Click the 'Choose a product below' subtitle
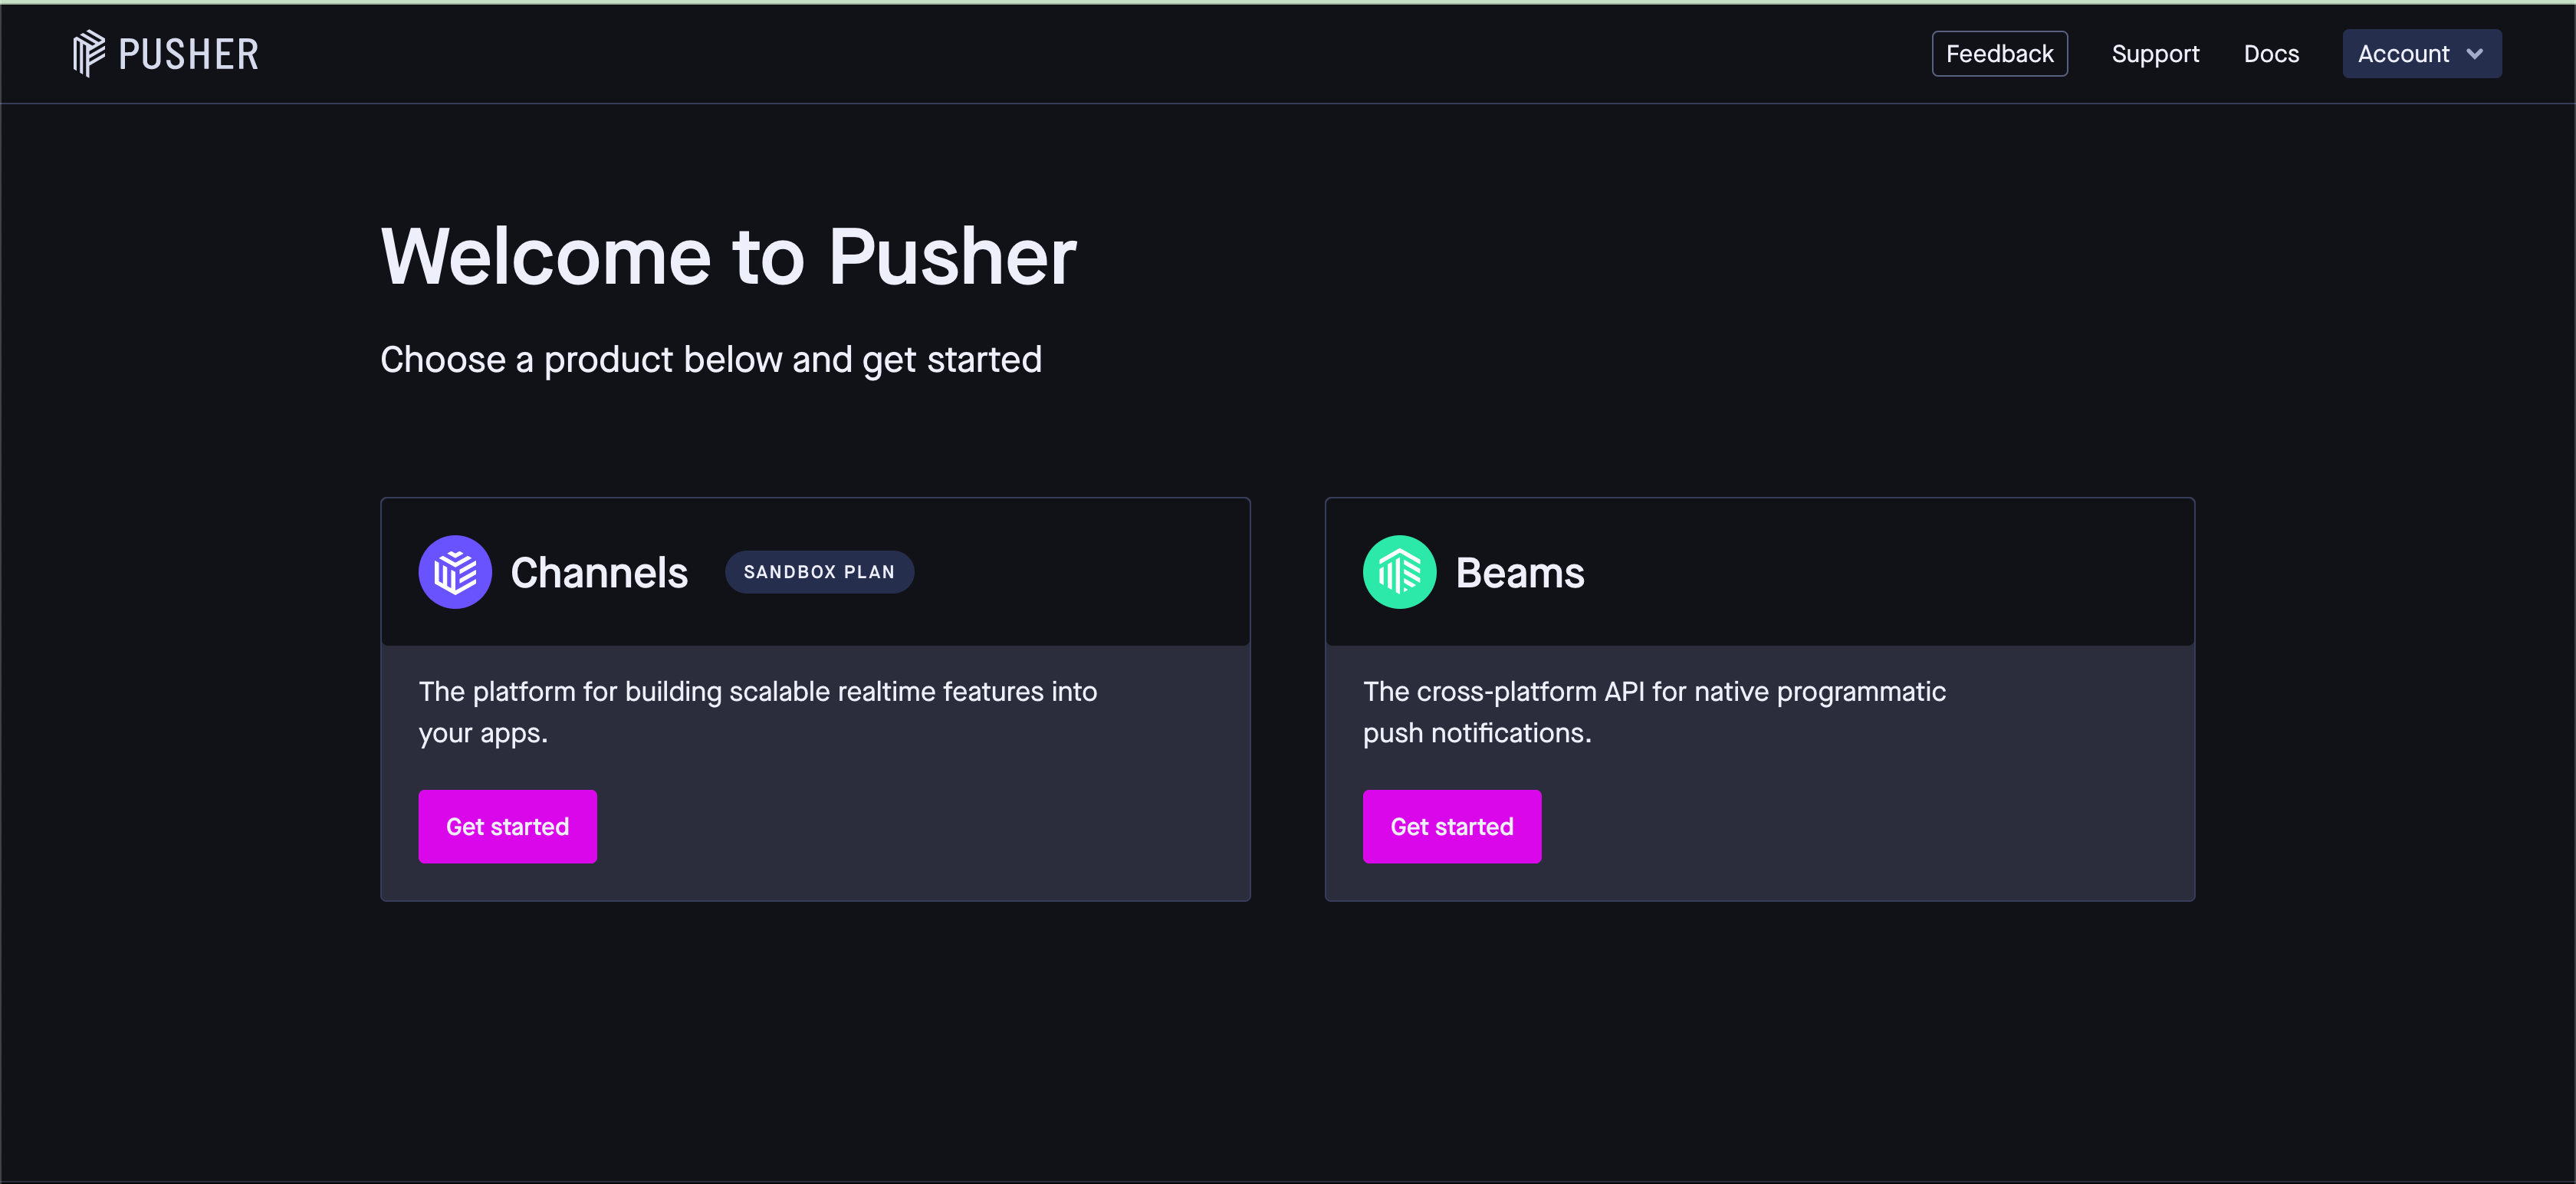This screenshot has height=1184, width=2576. pos(710,359)
